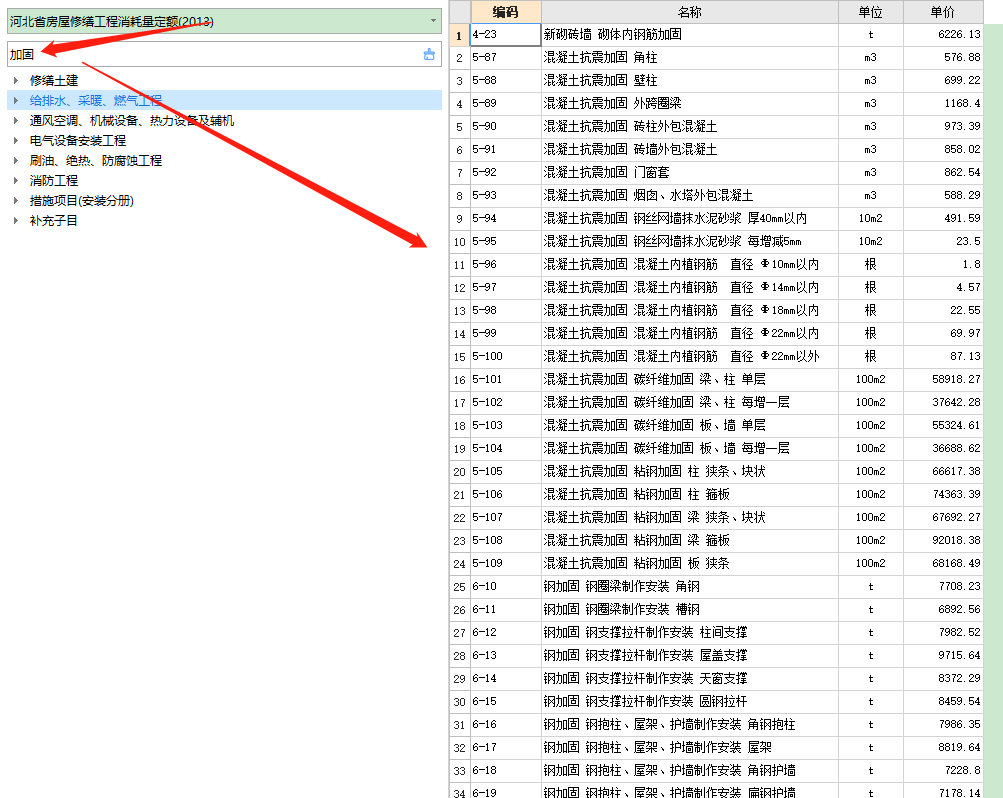1003x798 pixels.
Task: Select 通风空调、机械设备、热力设备及辅机 tree item
Action: point(132,120)
